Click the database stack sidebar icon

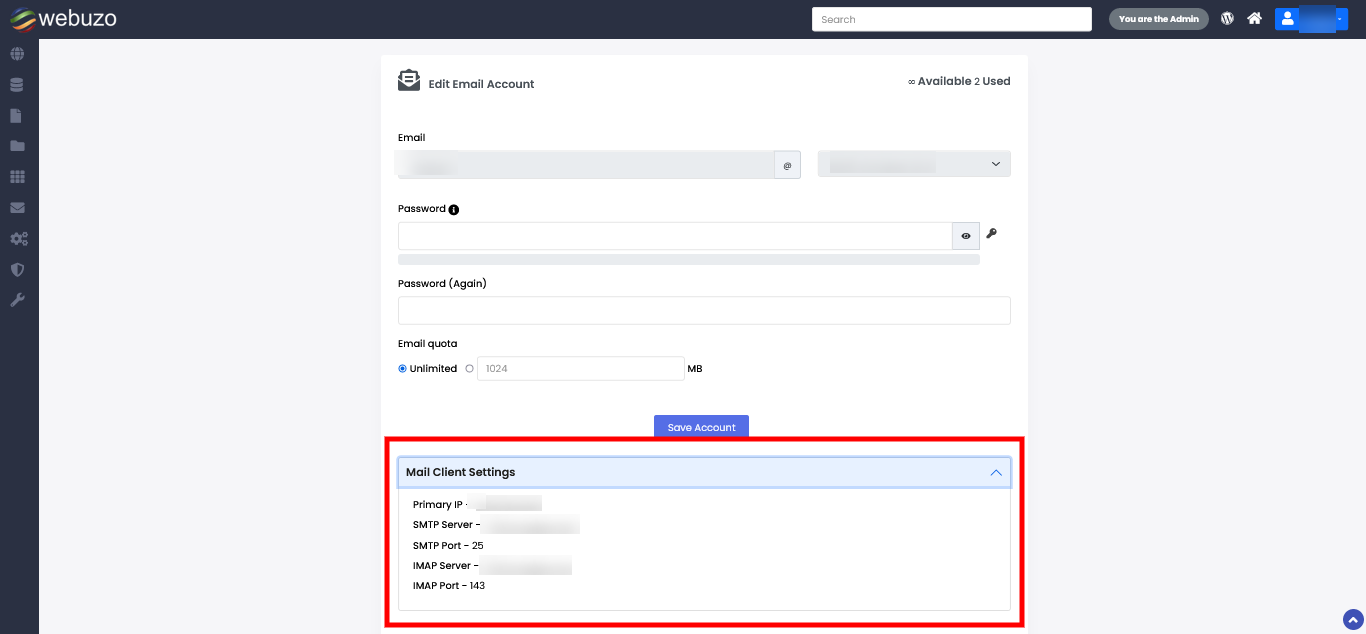[17, 85]
